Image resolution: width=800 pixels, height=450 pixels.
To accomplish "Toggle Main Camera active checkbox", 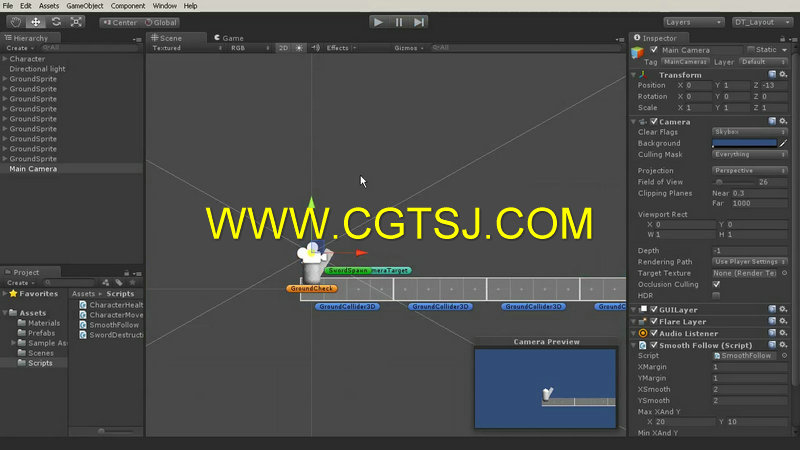I will (654, 50).
